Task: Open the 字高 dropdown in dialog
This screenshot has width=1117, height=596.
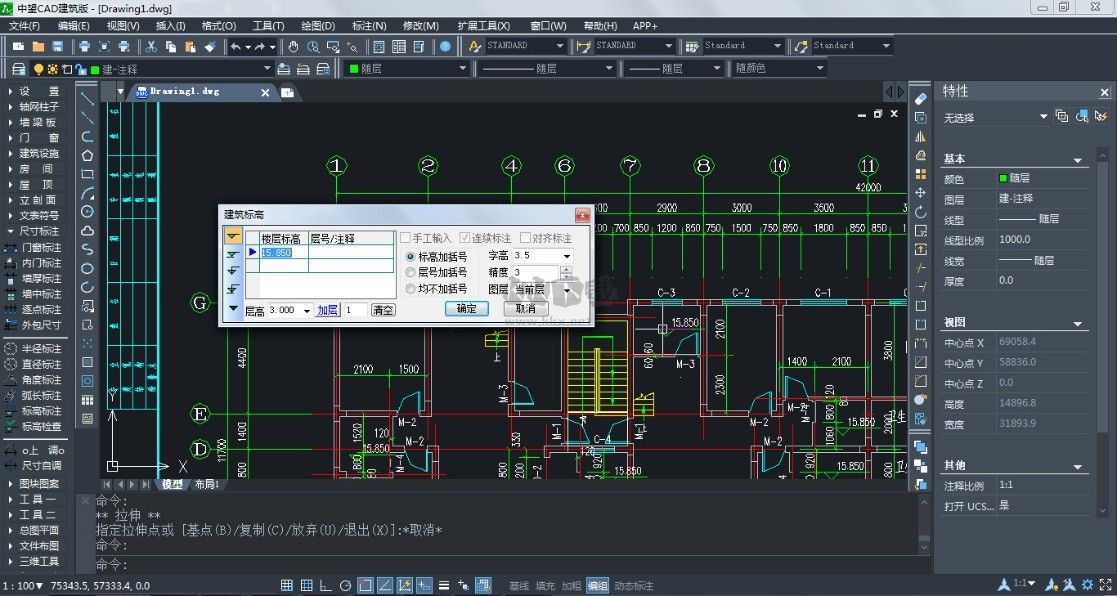Action: pos(566,257)
